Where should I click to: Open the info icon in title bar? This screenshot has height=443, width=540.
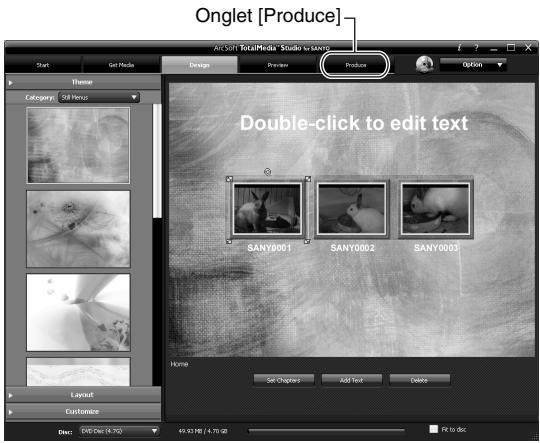459,48
